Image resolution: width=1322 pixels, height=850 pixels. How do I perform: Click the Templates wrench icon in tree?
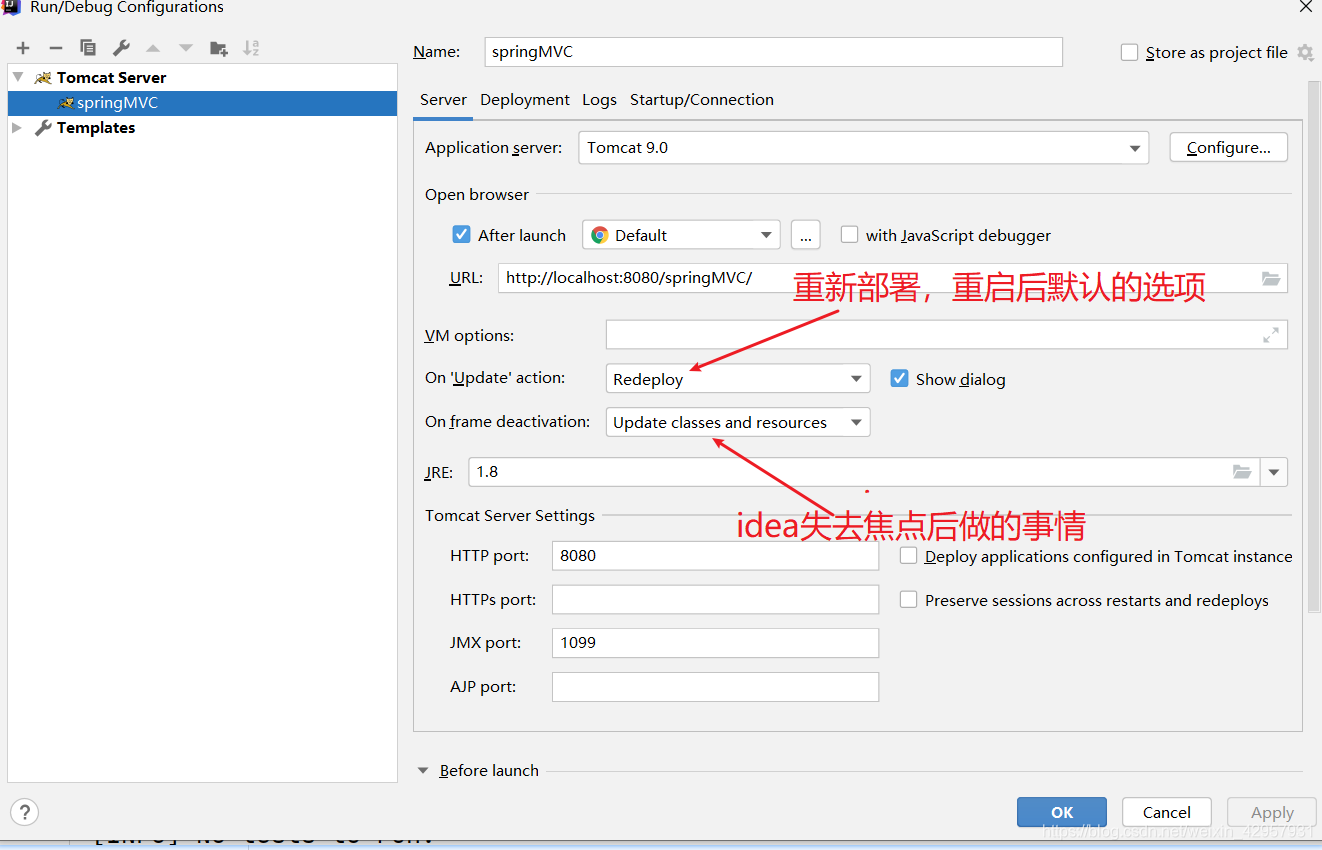[43, 128]
